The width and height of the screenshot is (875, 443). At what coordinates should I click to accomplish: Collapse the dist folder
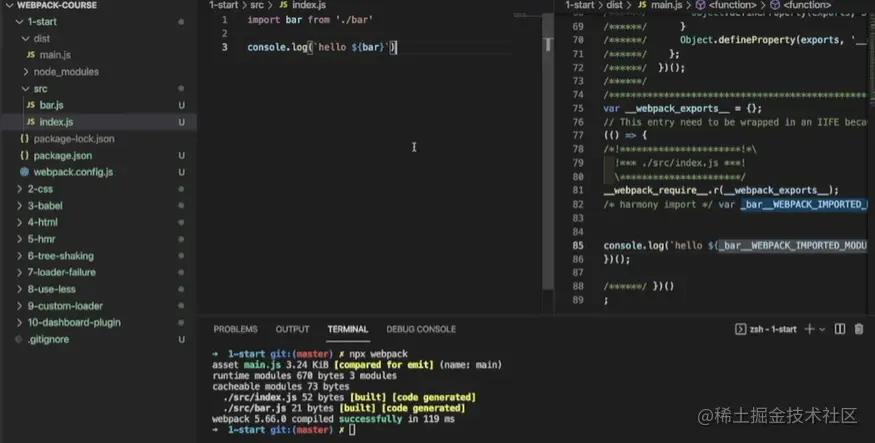(25, 38)
